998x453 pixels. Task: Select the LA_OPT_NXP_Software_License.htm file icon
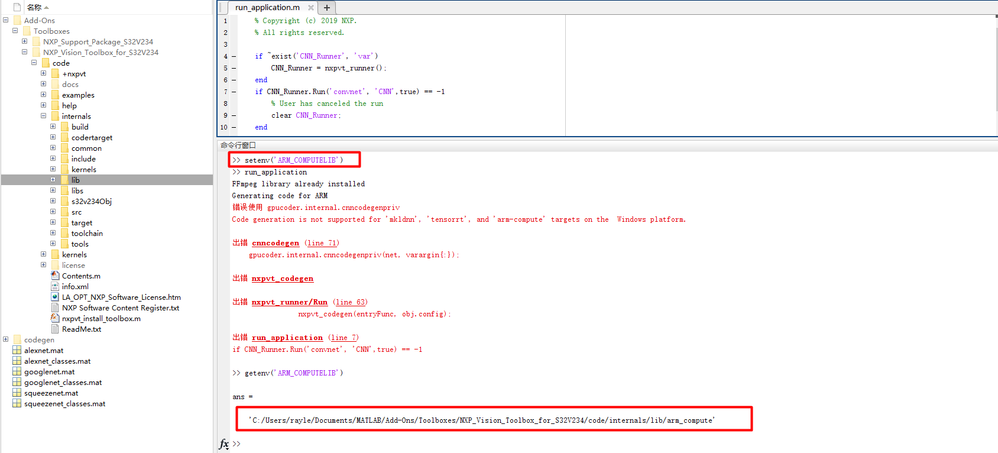[x=56, y=297]
